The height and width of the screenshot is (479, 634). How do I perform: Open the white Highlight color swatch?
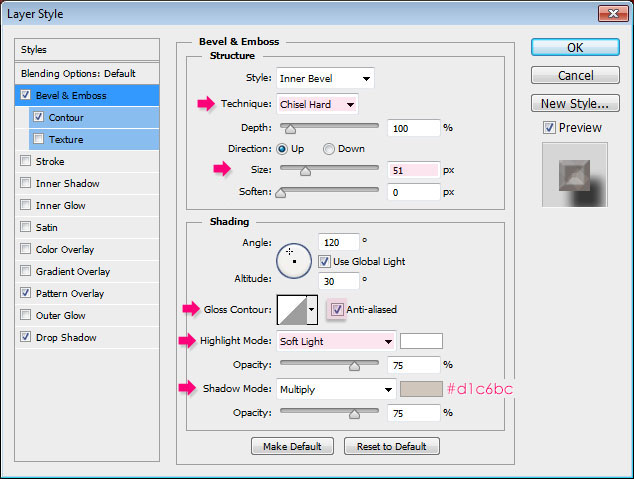click(x=421, y=341)
